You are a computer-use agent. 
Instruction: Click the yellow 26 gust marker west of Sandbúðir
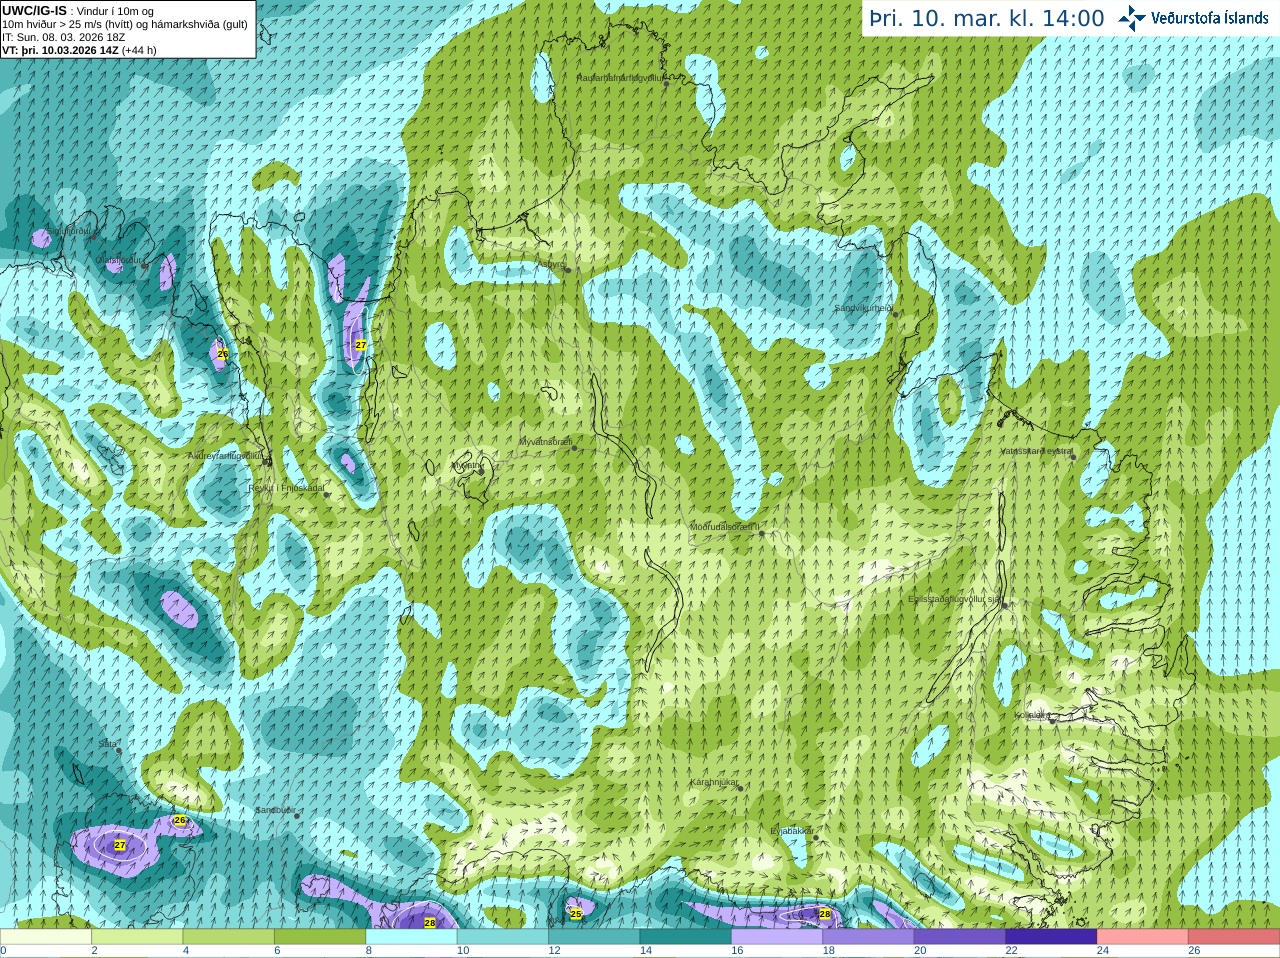point(180,820)
